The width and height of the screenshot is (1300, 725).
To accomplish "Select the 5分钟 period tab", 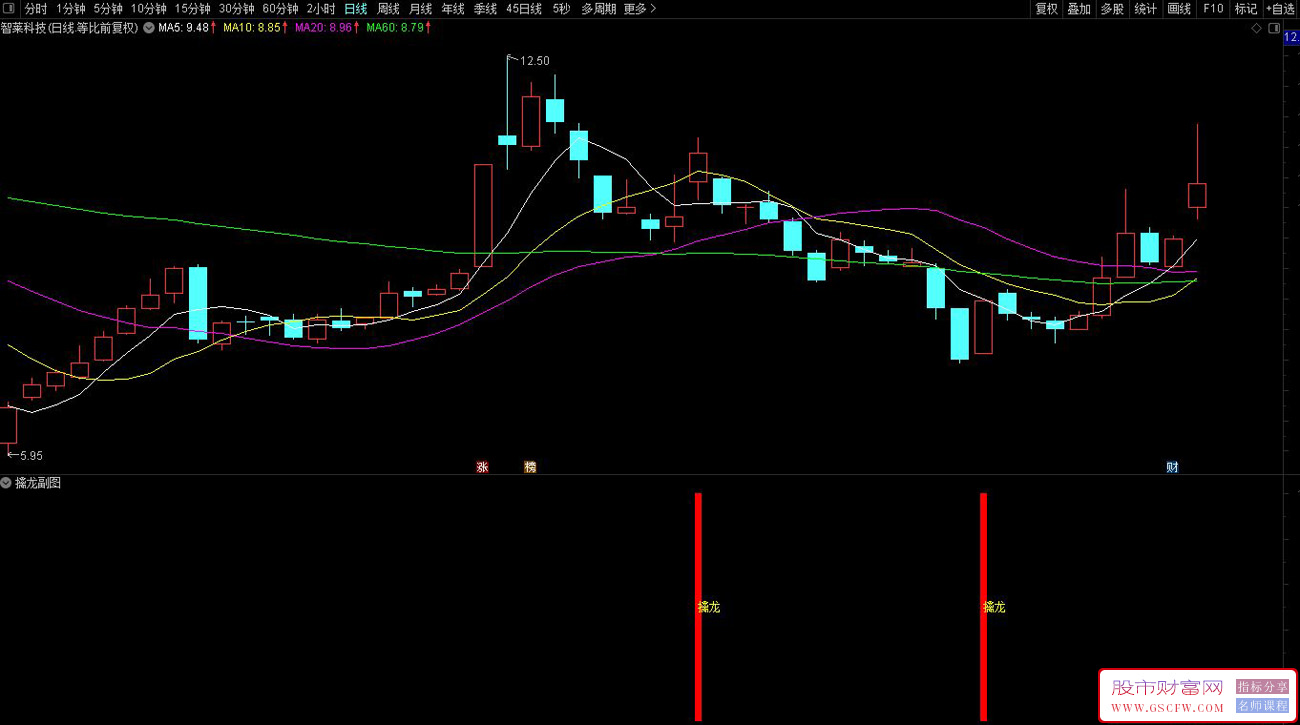I will pyautogui.click(x=108, y=9).
